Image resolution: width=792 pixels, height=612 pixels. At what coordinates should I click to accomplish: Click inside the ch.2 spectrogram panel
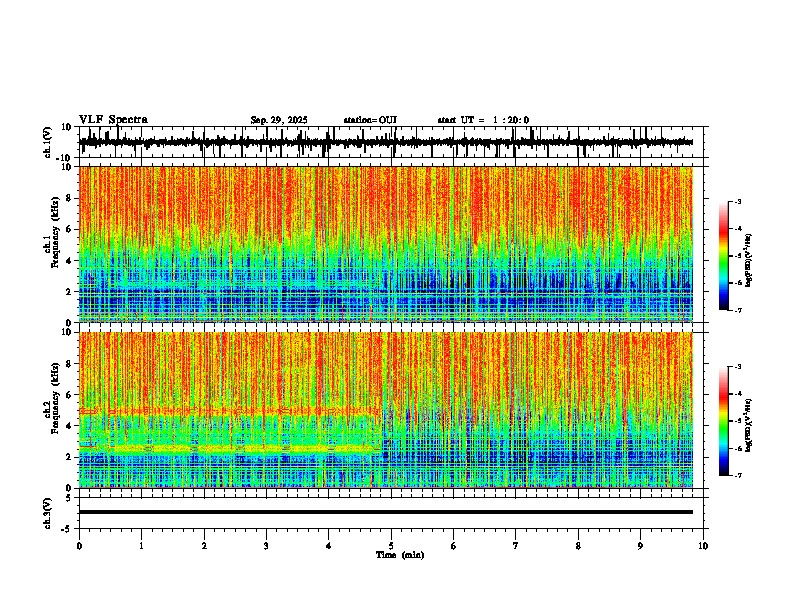(x=386, y=410)
